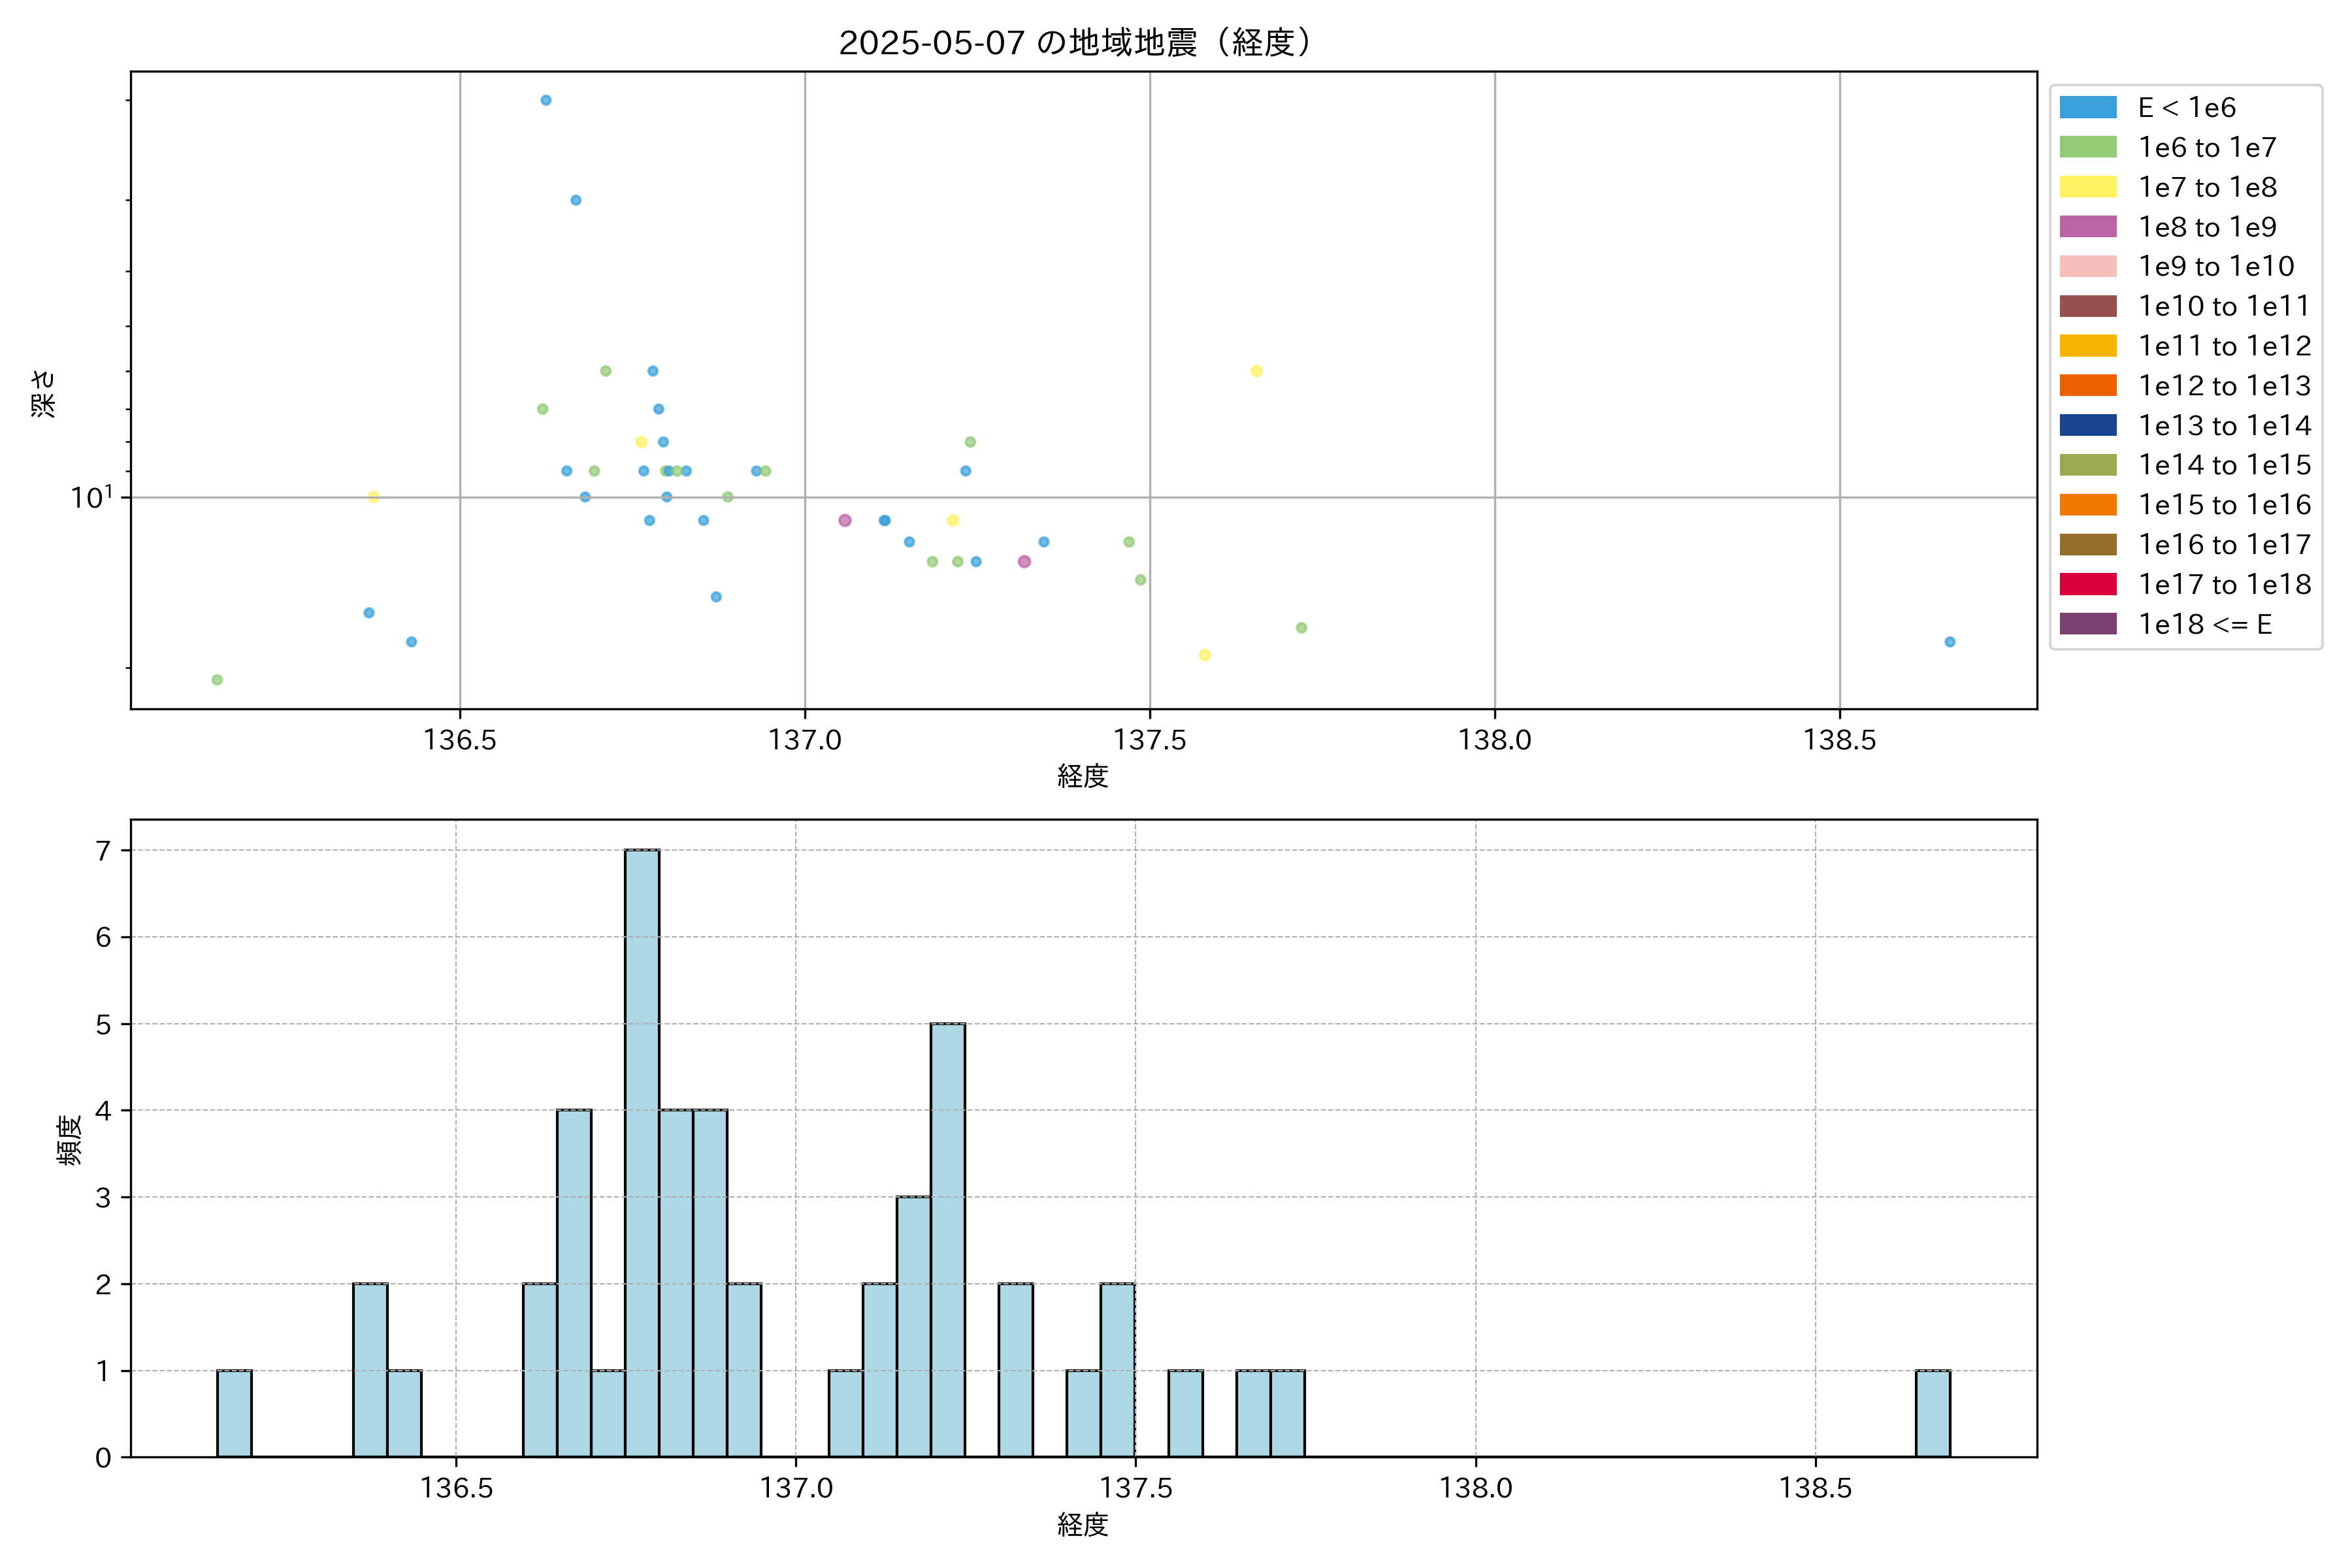Click the blue 'E < 1e6' legend swatch
The height and width of the screenshot is (1568, 2352).
pyautogui.click(x=2087, y=108)
